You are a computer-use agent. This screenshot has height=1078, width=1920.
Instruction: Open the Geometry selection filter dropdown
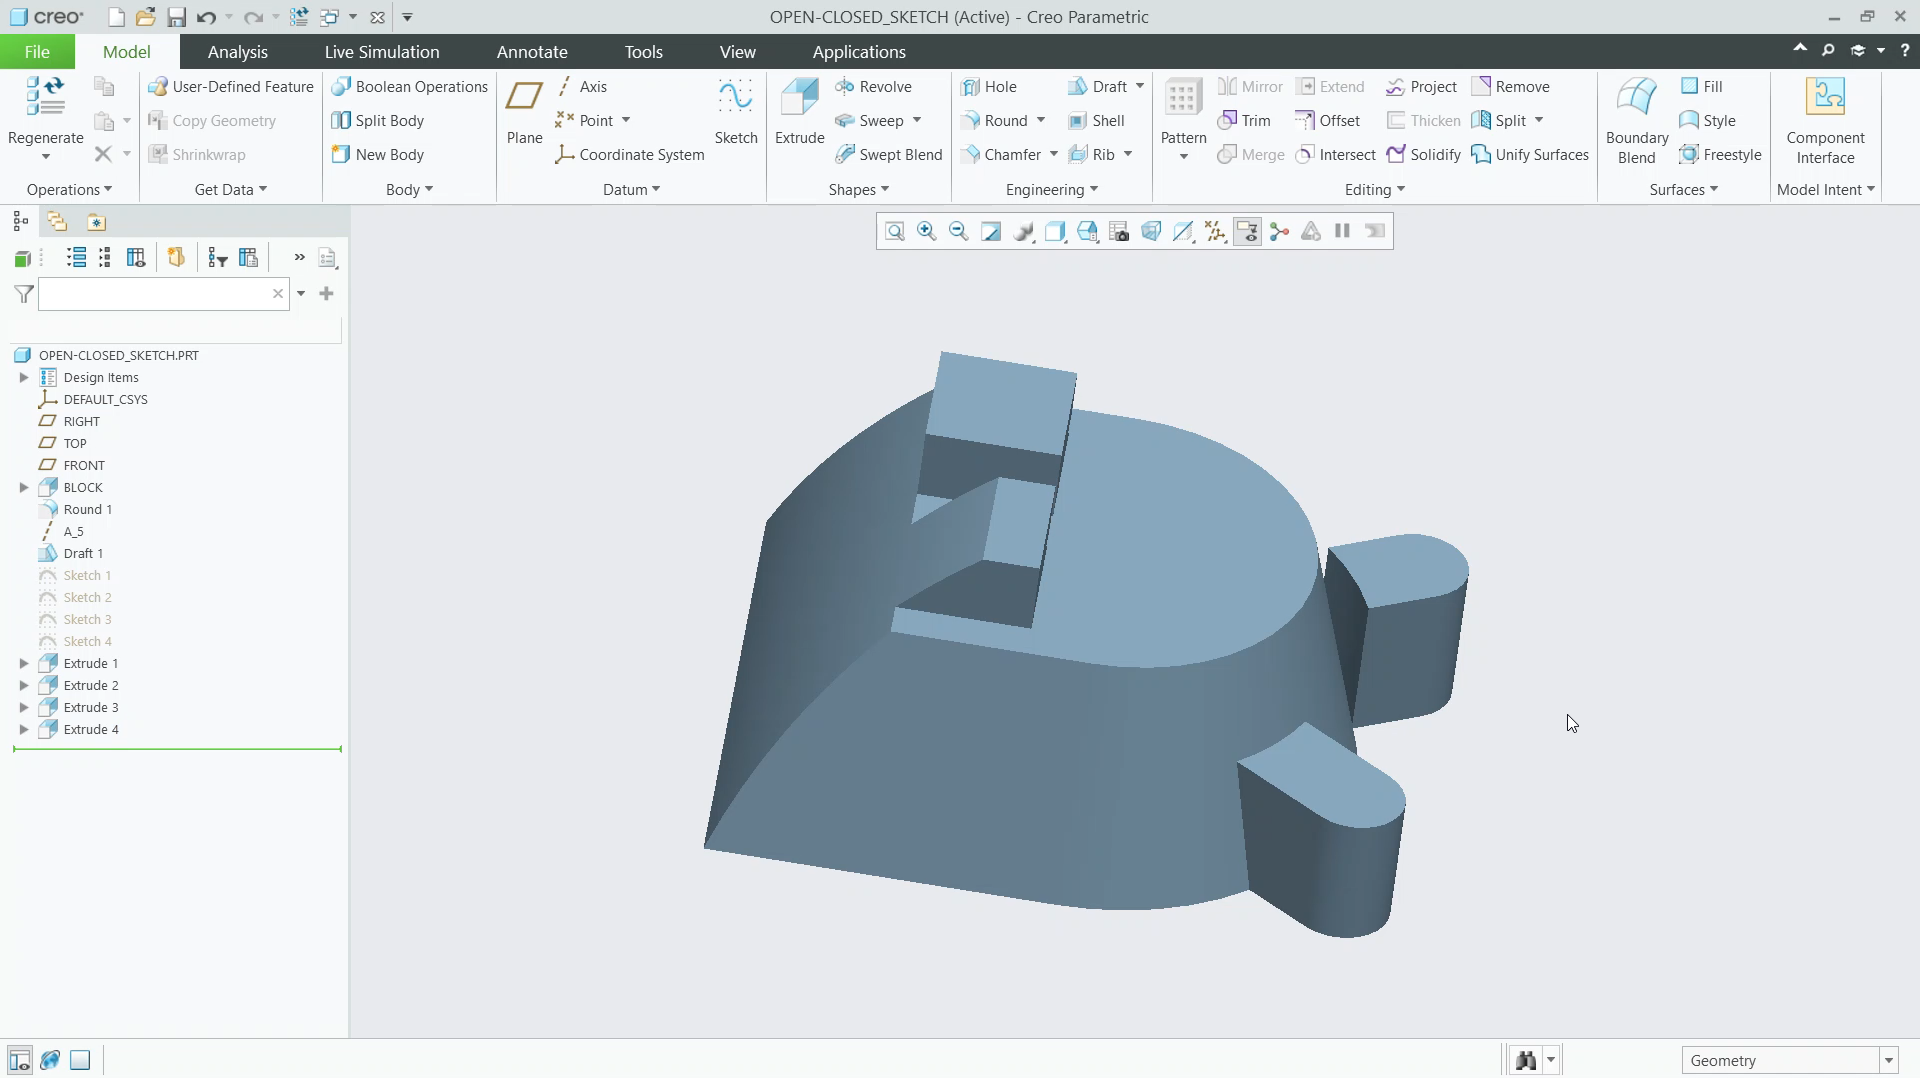pos(1888,1061)
